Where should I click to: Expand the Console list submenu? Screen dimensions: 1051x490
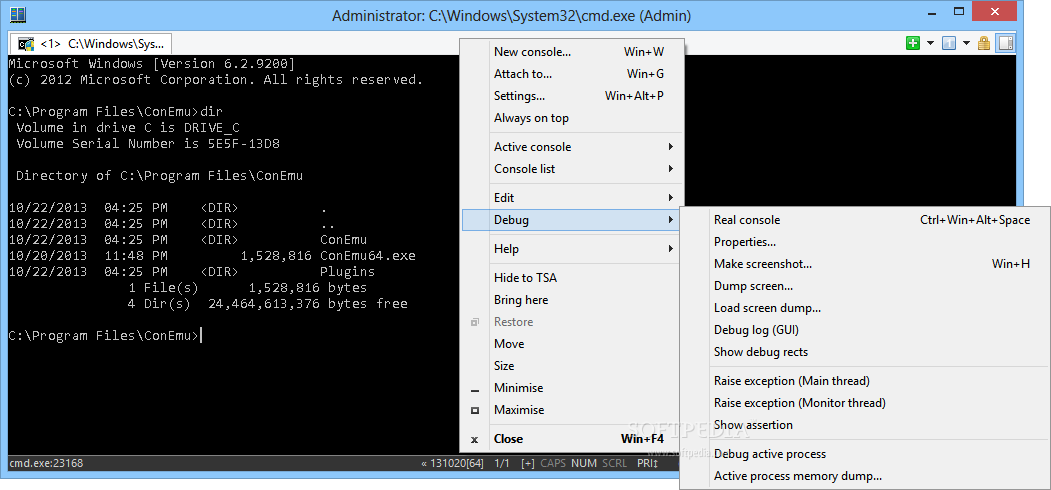coord(572,169)
